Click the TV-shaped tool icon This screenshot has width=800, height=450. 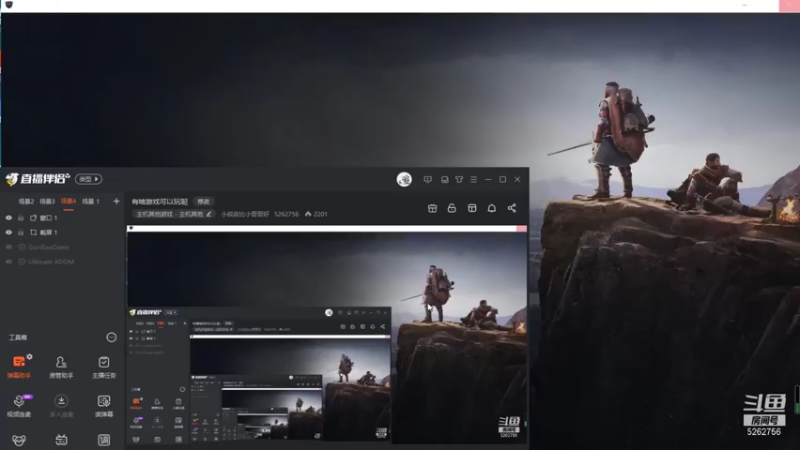pyautogui.click(x=61, y=440)
